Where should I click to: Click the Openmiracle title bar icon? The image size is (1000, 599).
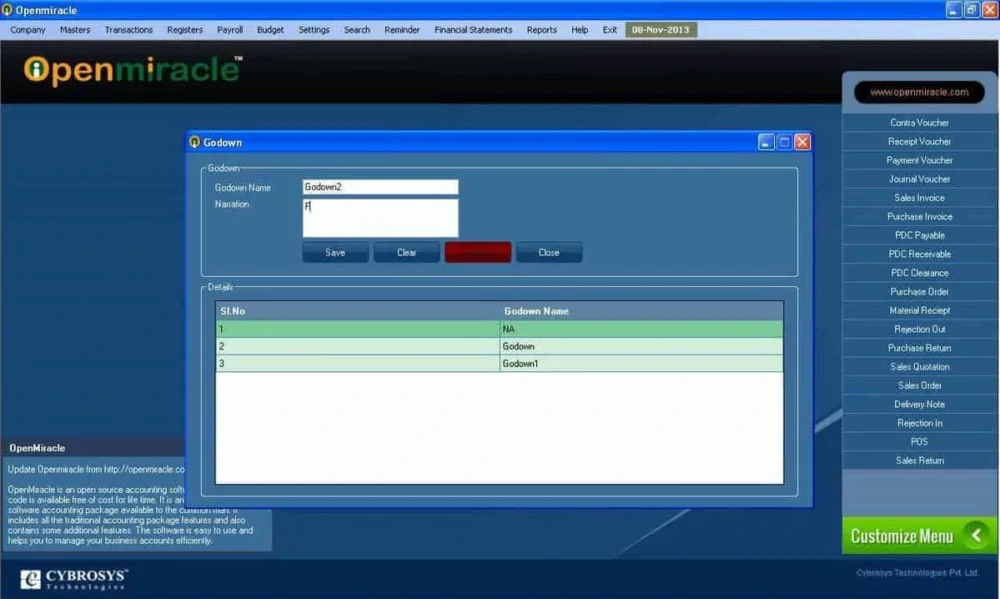[x=7, y=10]
